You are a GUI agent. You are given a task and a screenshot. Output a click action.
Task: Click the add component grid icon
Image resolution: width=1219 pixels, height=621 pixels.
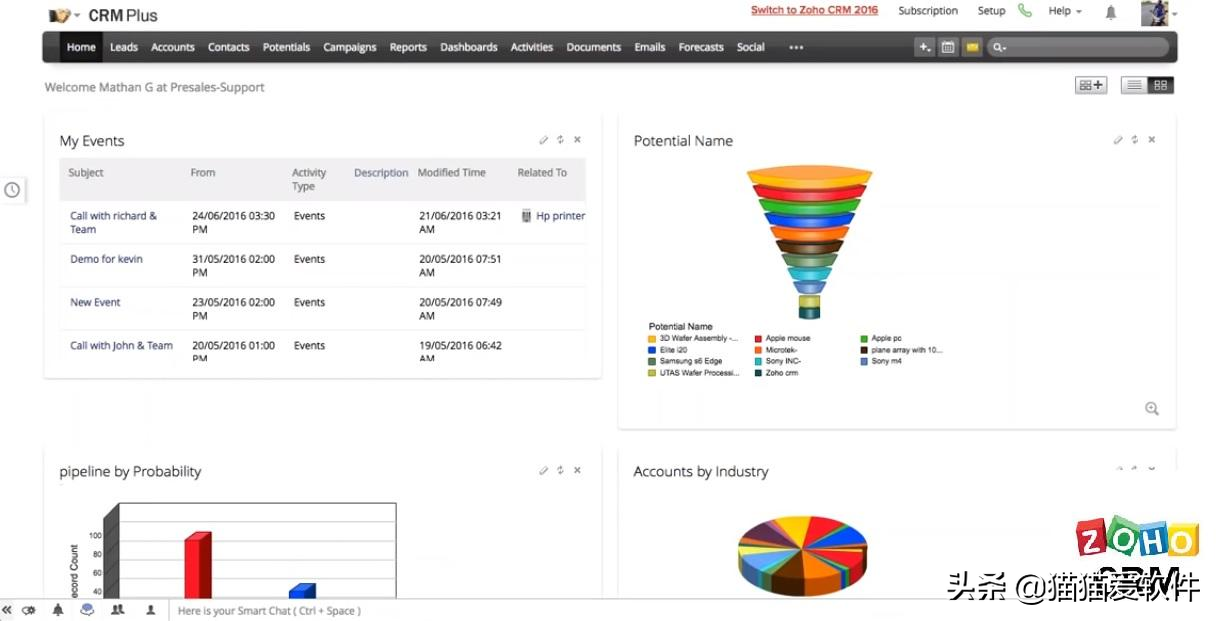click(1091, 86)
